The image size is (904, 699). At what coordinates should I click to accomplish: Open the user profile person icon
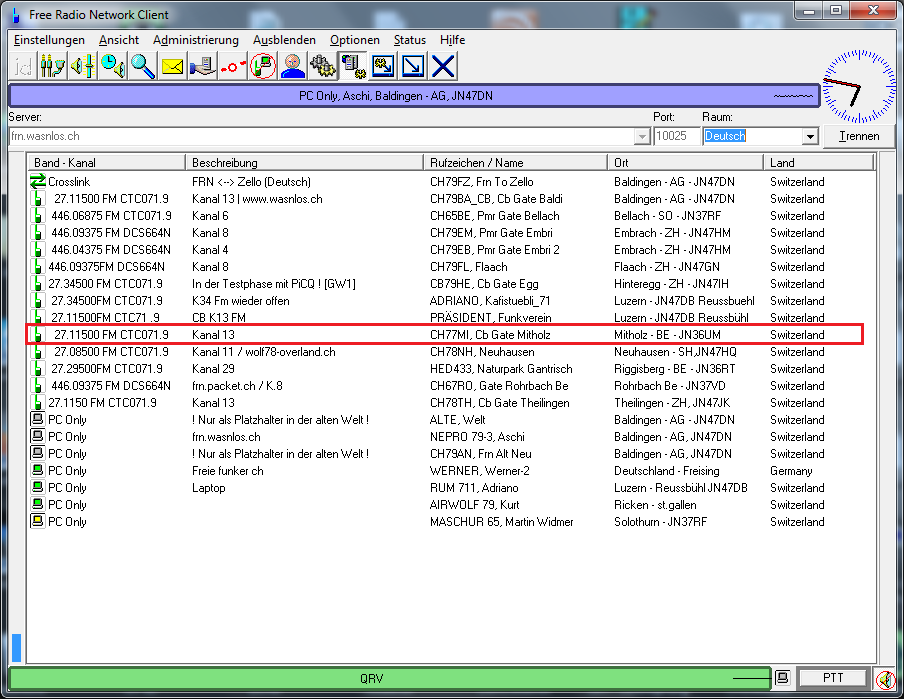click(x=293, y=66)
